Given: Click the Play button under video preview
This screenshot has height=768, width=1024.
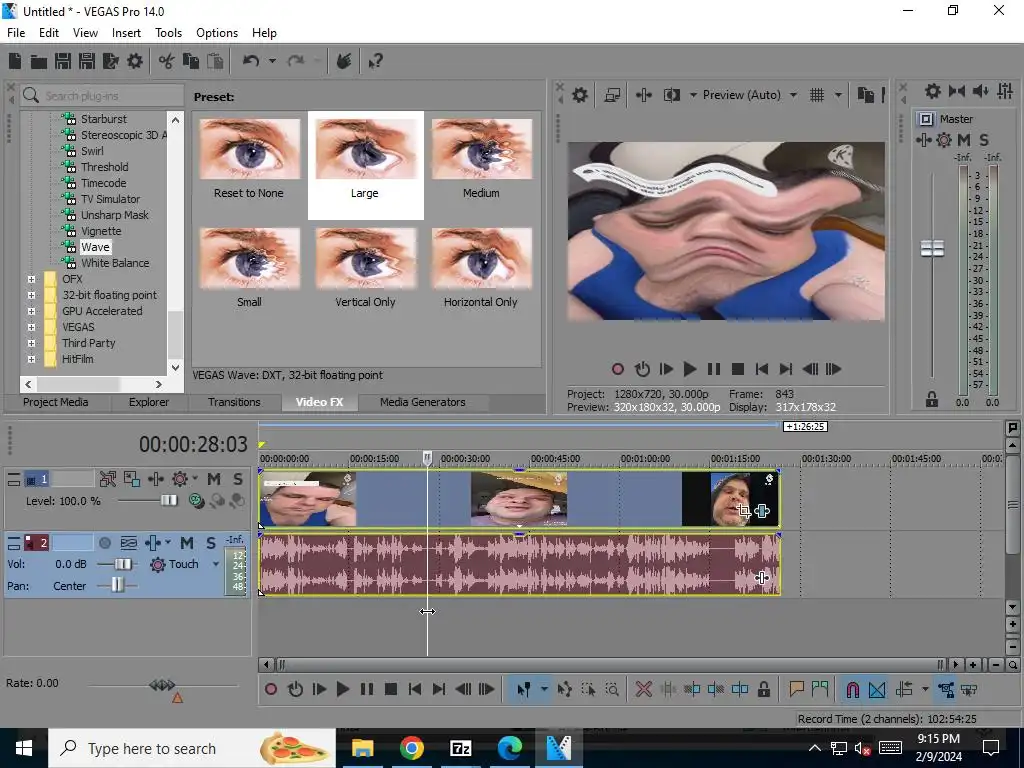Looking at the screenshot, I should tap(690, 369).
